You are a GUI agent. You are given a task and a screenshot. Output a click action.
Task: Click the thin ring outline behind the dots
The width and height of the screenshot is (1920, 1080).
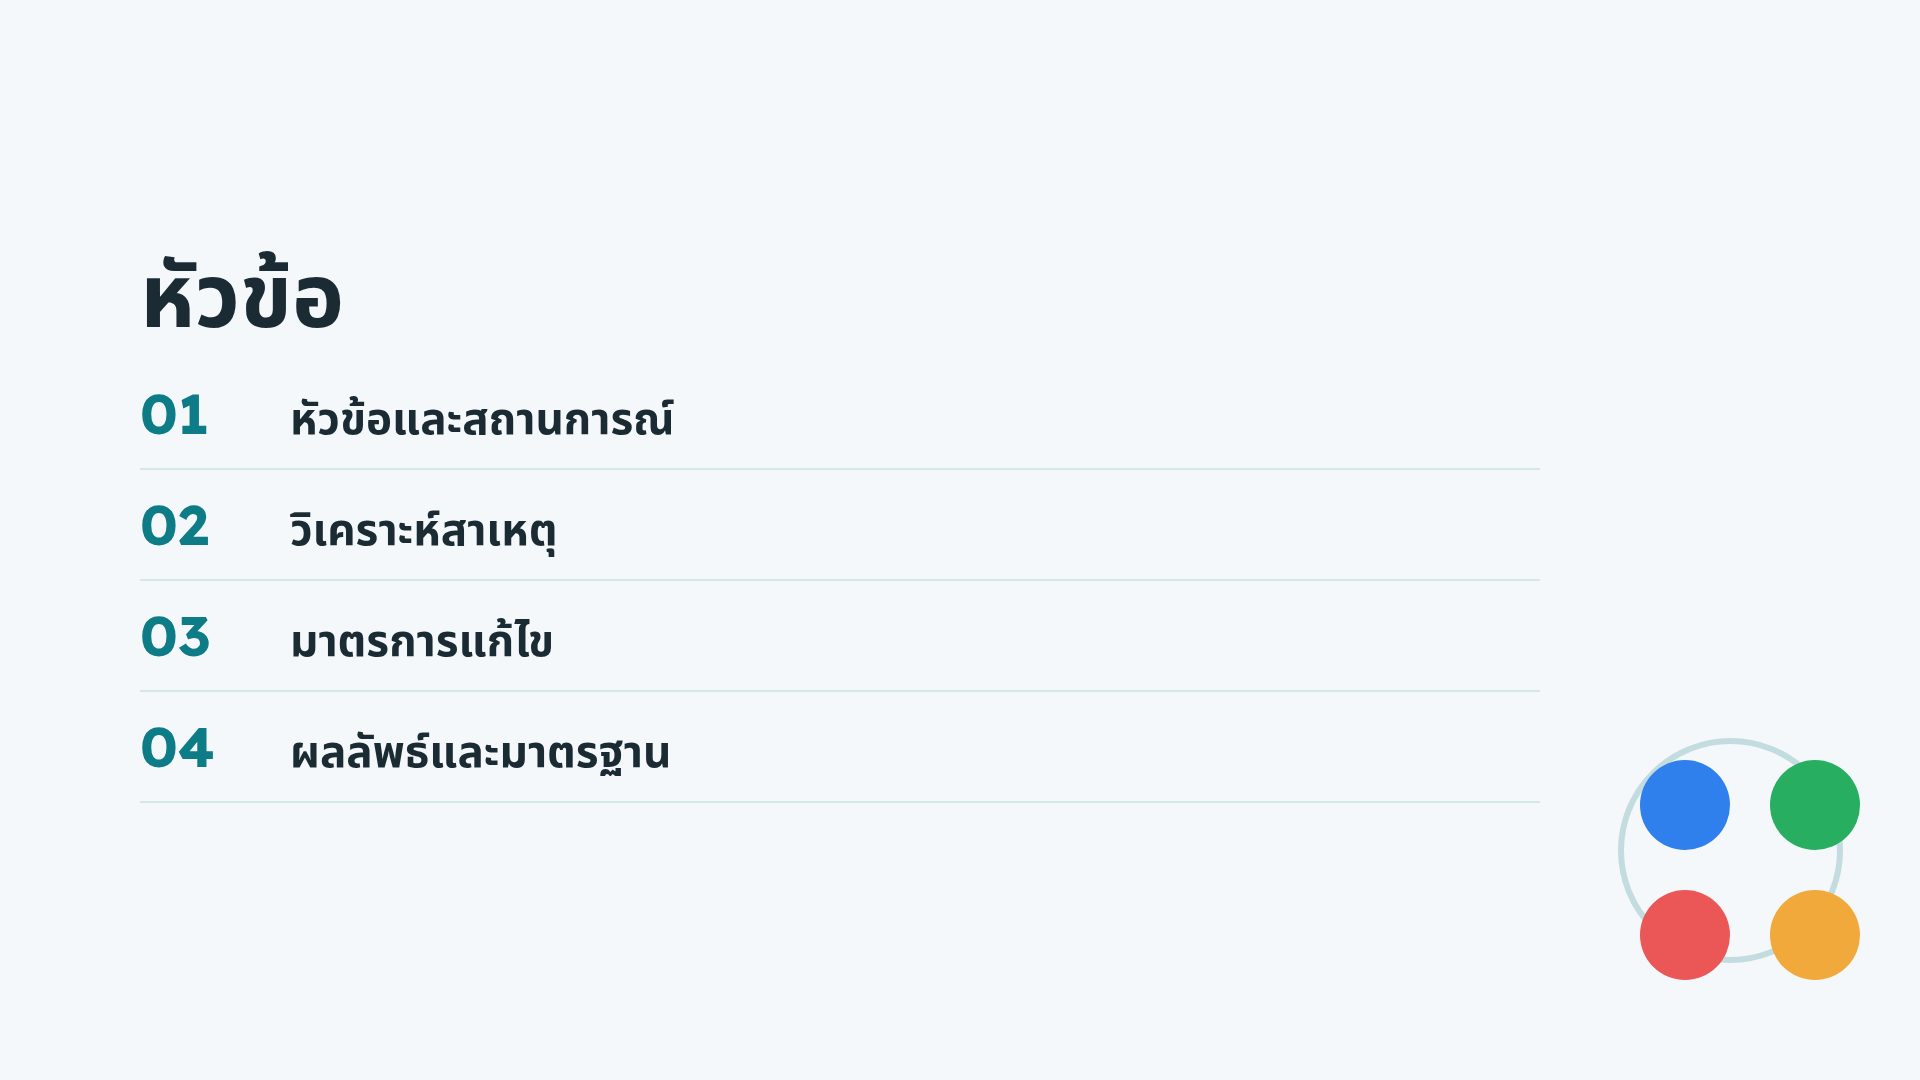1621,850
